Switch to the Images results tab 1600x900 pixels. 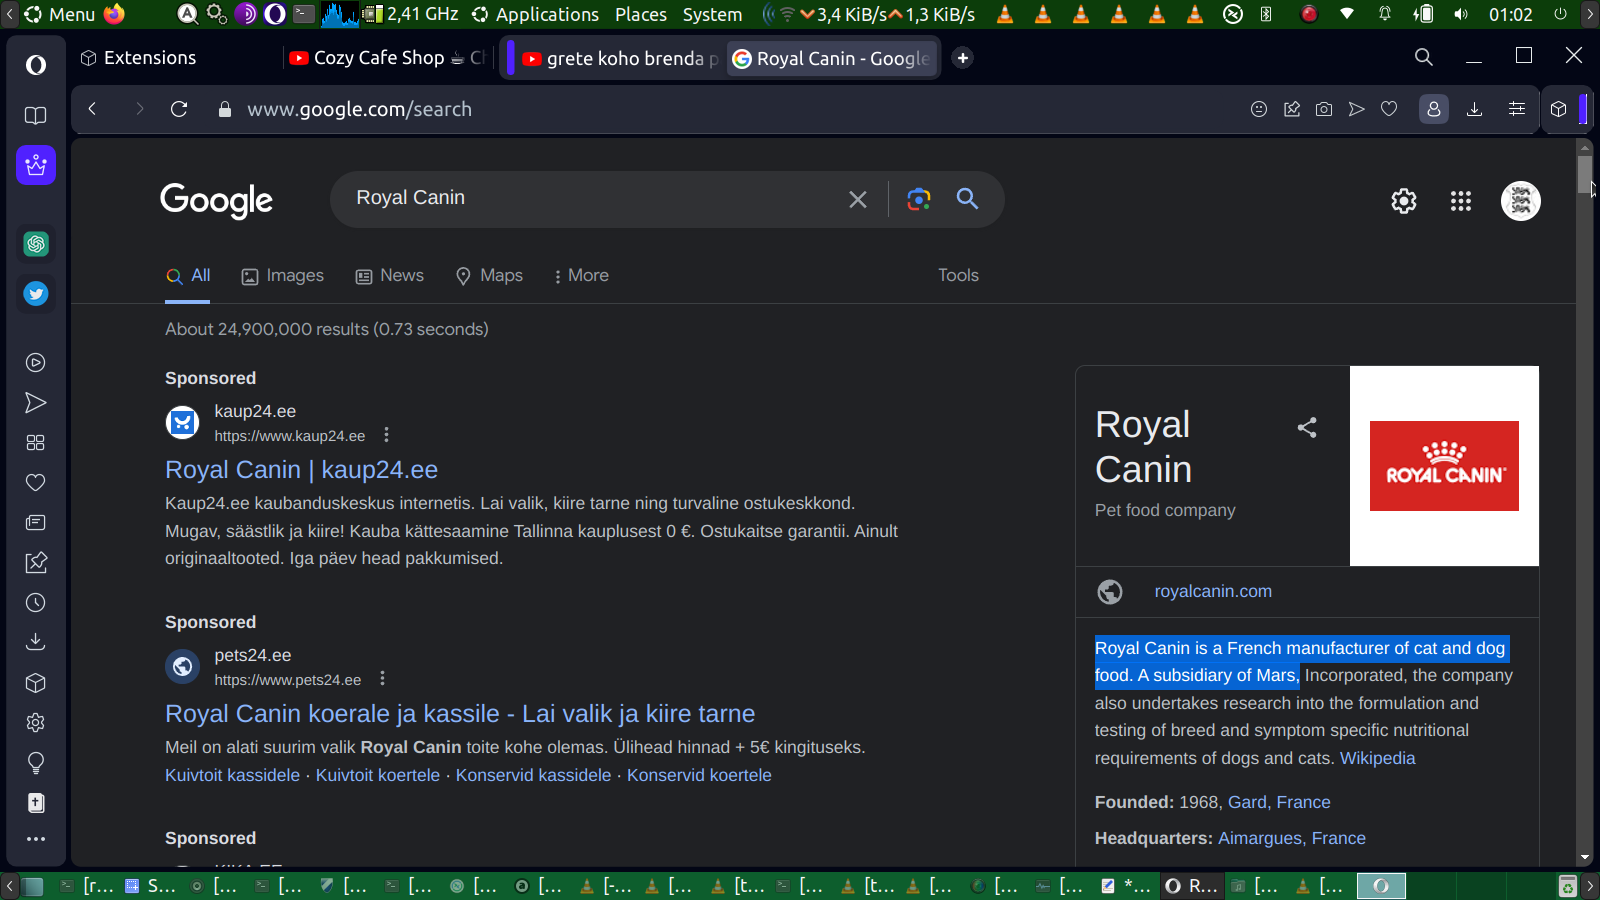coord(283,276)
